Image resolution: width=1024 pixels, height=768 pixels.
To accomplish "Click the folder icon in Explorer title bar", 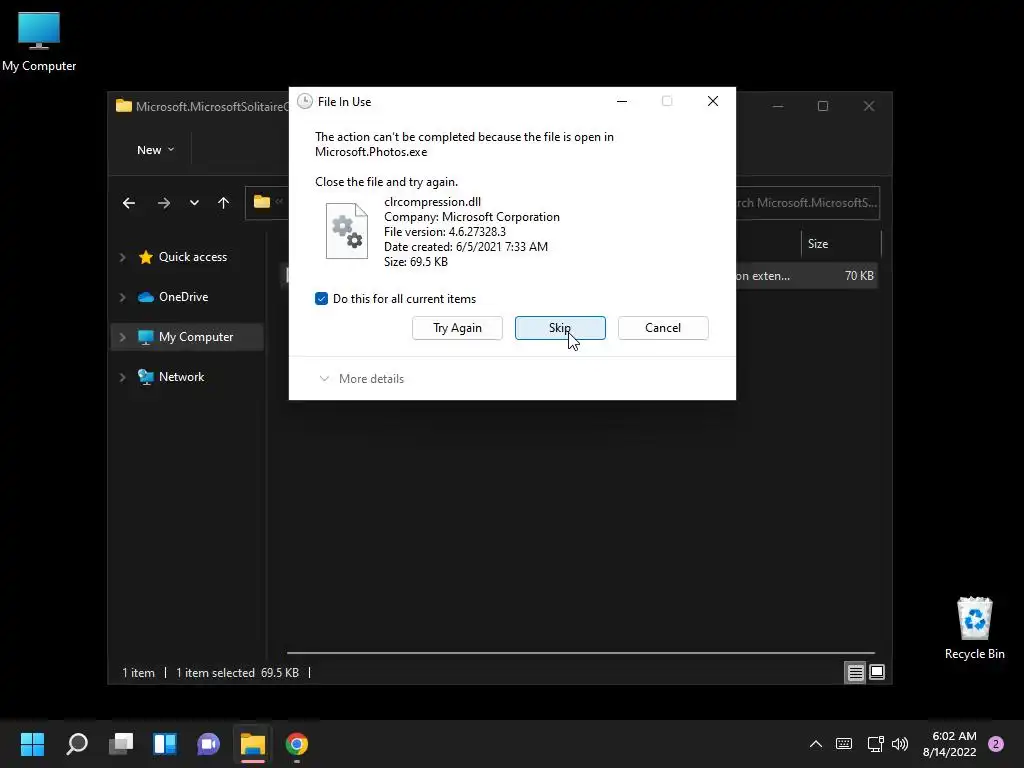I will (123, 106).
